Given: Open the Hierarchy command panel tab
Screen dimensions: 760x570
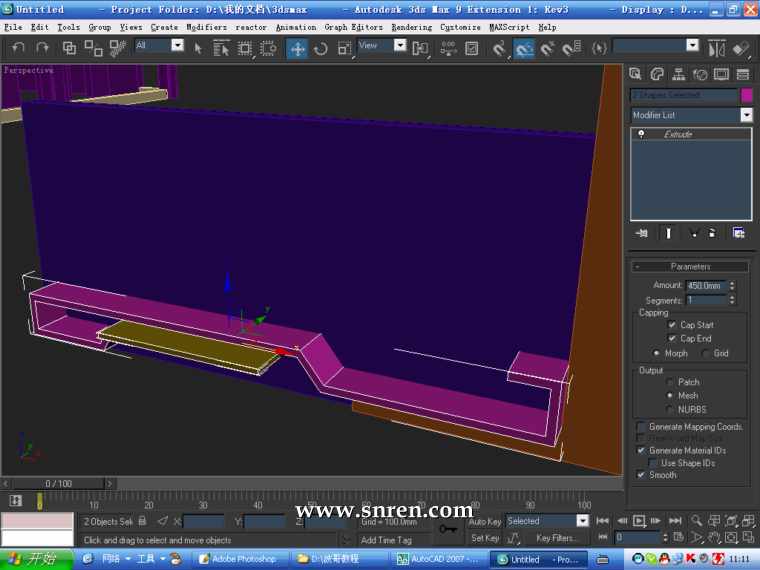Looking at the screenshot, I should [x=678, y=74].
